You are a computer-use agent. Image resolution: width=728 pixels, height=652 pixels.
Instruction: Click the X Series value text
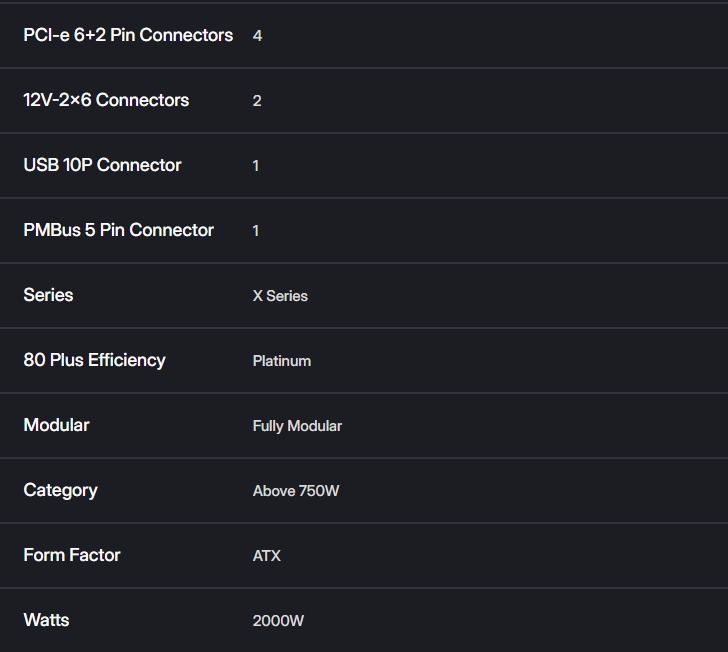[x=280, y=296]
